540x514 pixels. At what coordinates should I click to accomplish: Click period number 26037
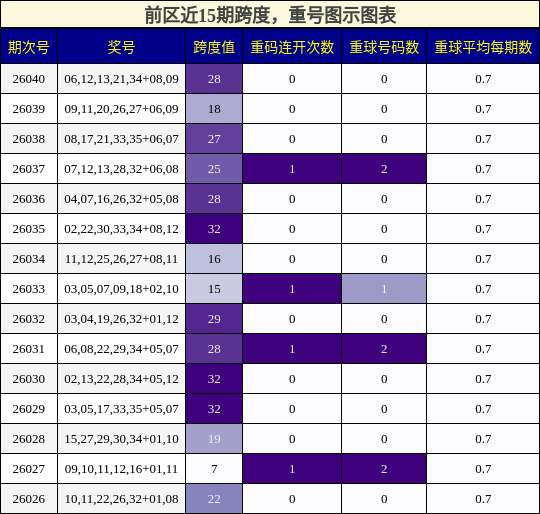[x=29, y=169]
